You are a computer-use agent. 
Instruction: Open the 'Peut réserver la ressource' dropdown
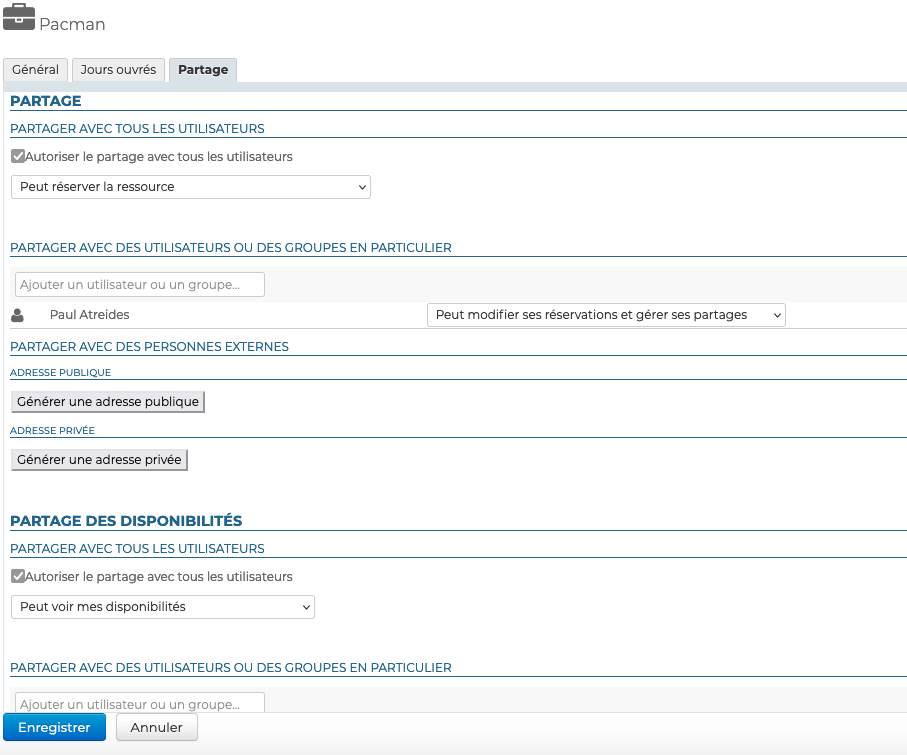click(190, 187)
